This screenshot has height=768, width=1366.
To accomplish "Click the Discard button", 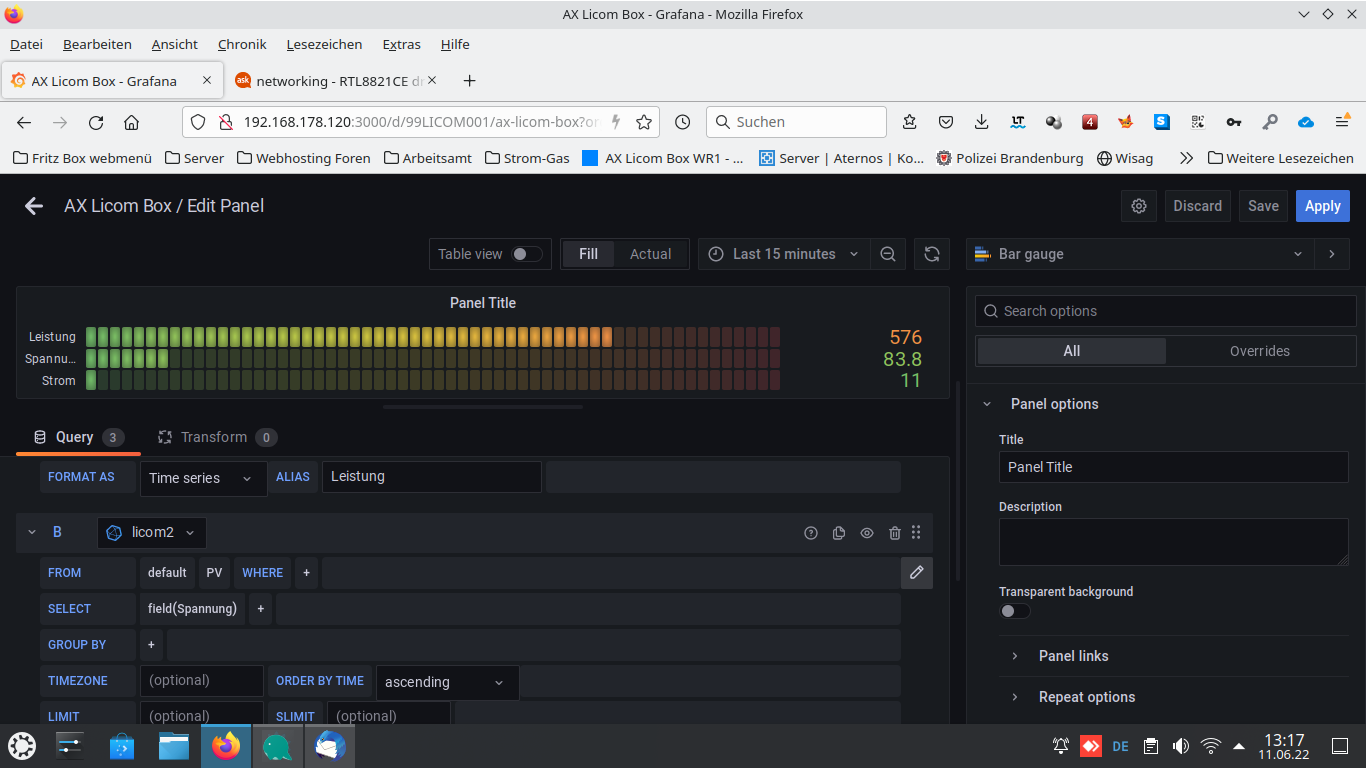I will 1197,206.
